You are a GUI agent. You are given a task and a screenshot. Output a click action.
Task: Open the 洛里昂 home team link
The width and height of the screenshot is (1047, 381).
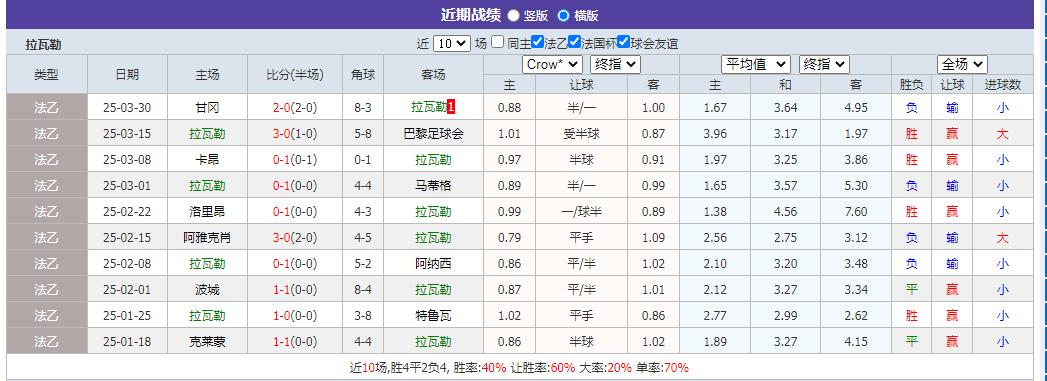pos(207,212)
